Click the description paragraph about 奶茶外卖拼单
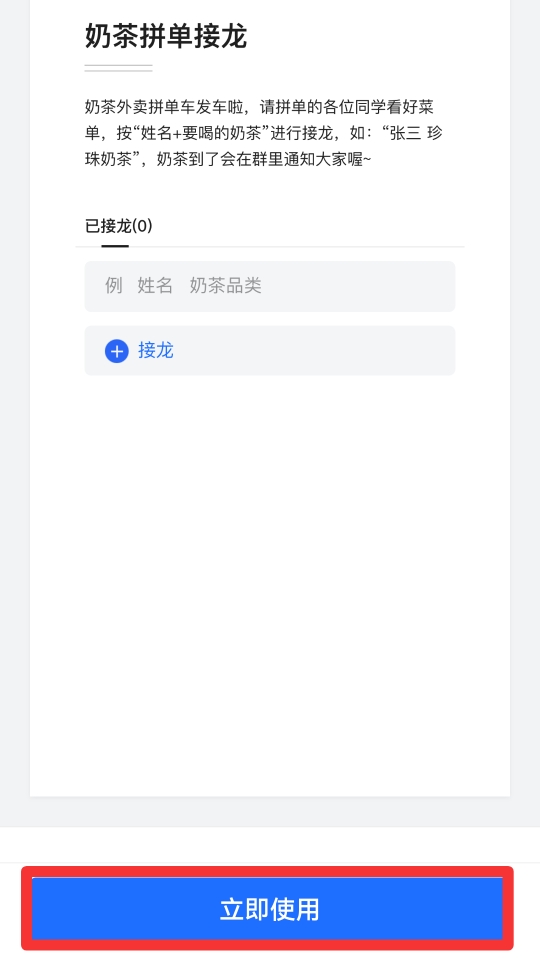Image resolution: width=540 pixels, height=958 pixels. [x=263, y=133]
